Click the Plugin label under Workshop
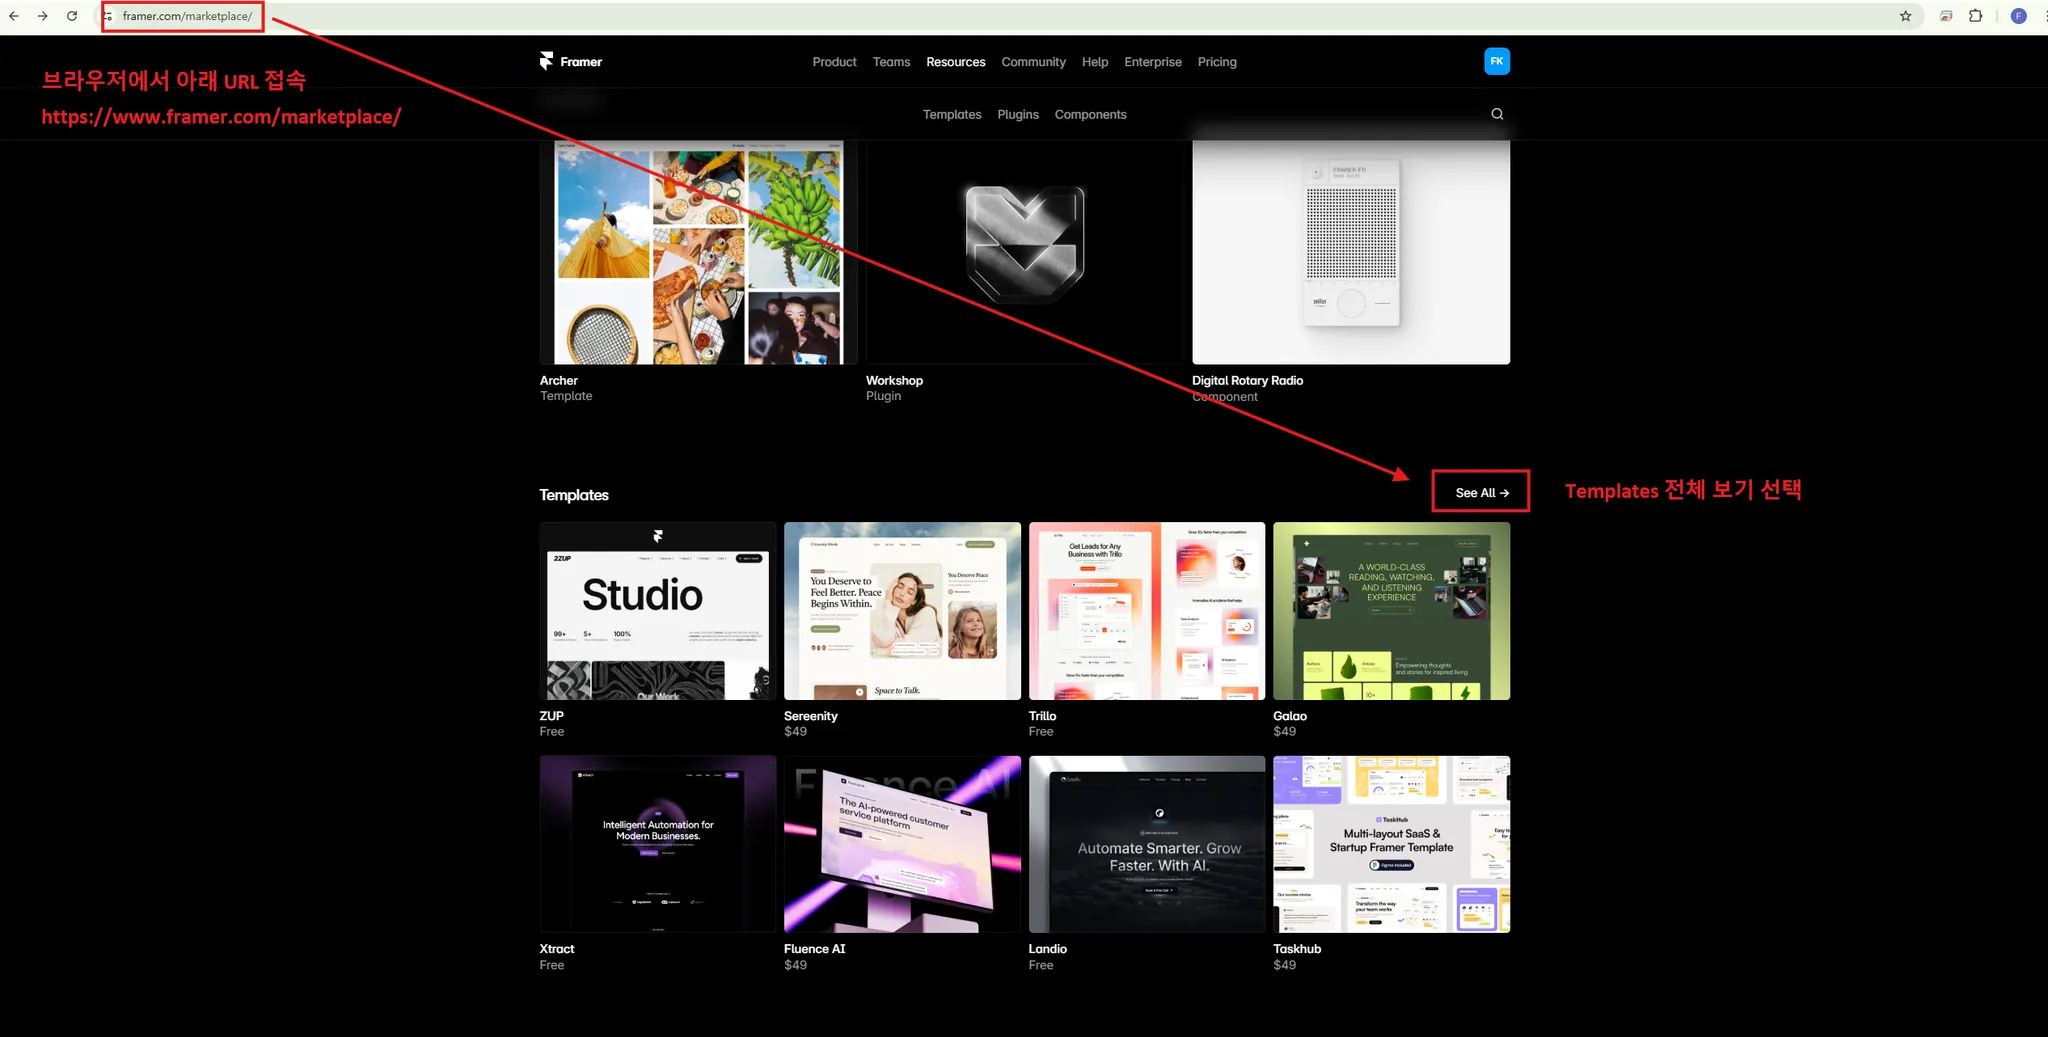 coord(883,396)
